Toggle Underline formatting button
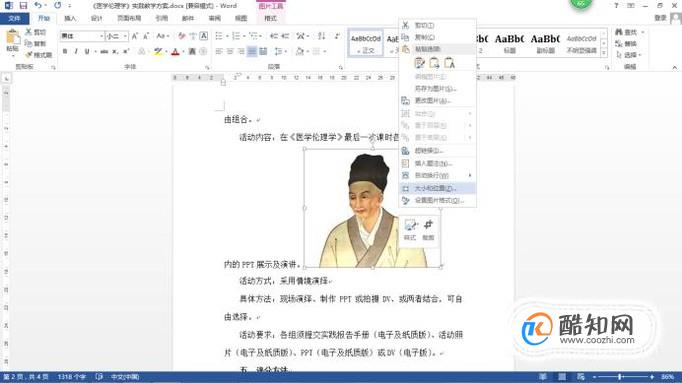The width and height of the screenshot is (682, 383). (x=87, y=52)
